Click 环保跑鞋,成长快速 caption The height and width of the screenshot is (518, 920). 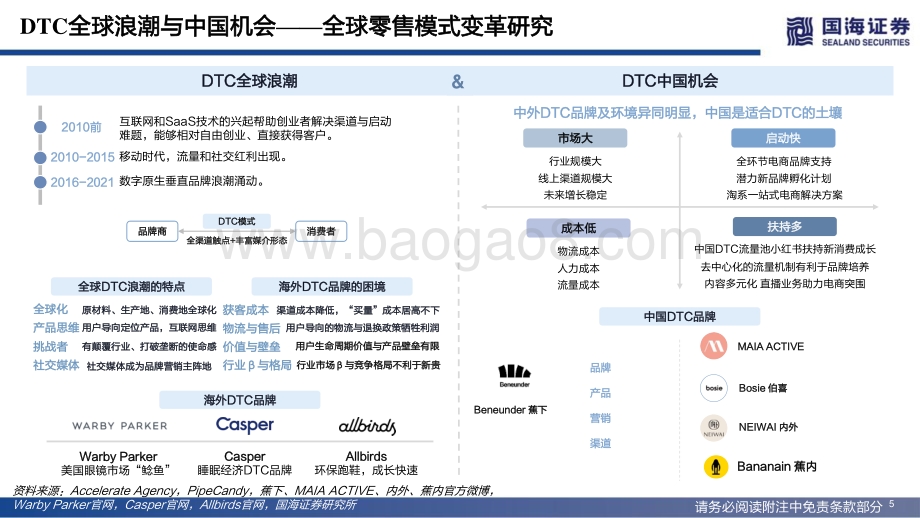point(367,470)
